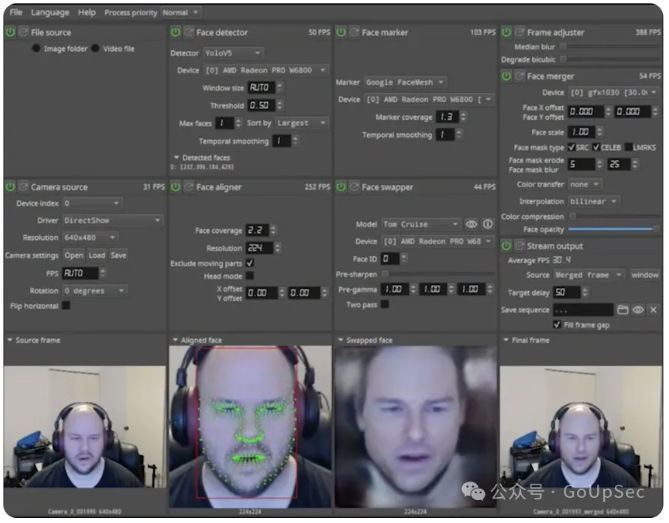
Task: Adjust Pre-sharpen slider
Action: (439, 274)
